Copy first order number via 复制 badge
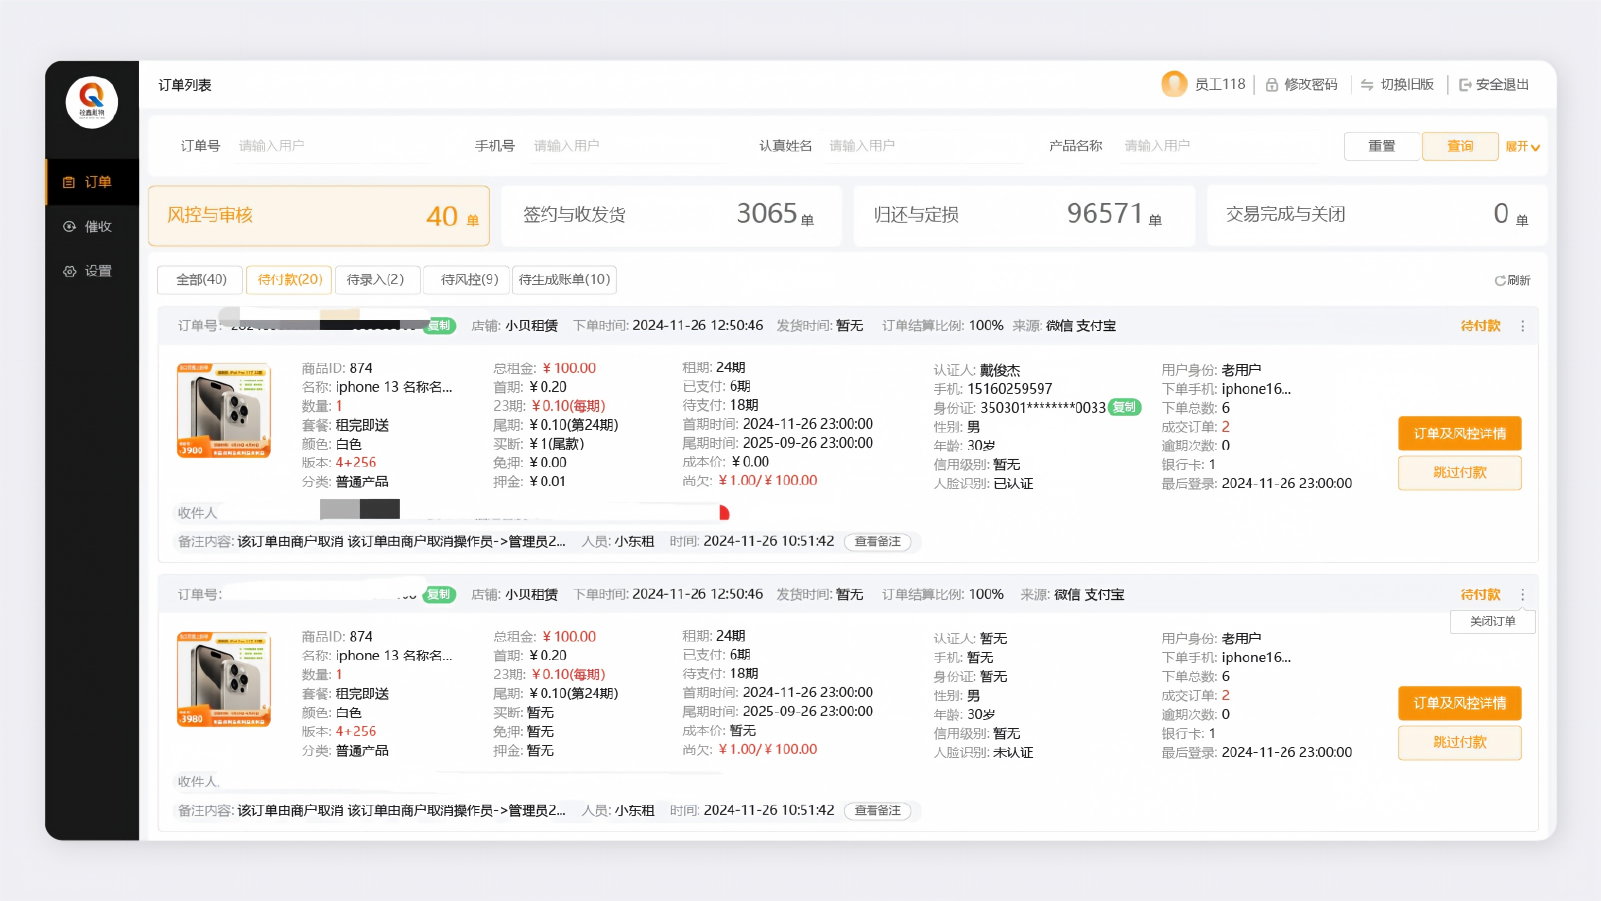The image size is (1601, 901). pyautogui.click(x=439, y=325)
